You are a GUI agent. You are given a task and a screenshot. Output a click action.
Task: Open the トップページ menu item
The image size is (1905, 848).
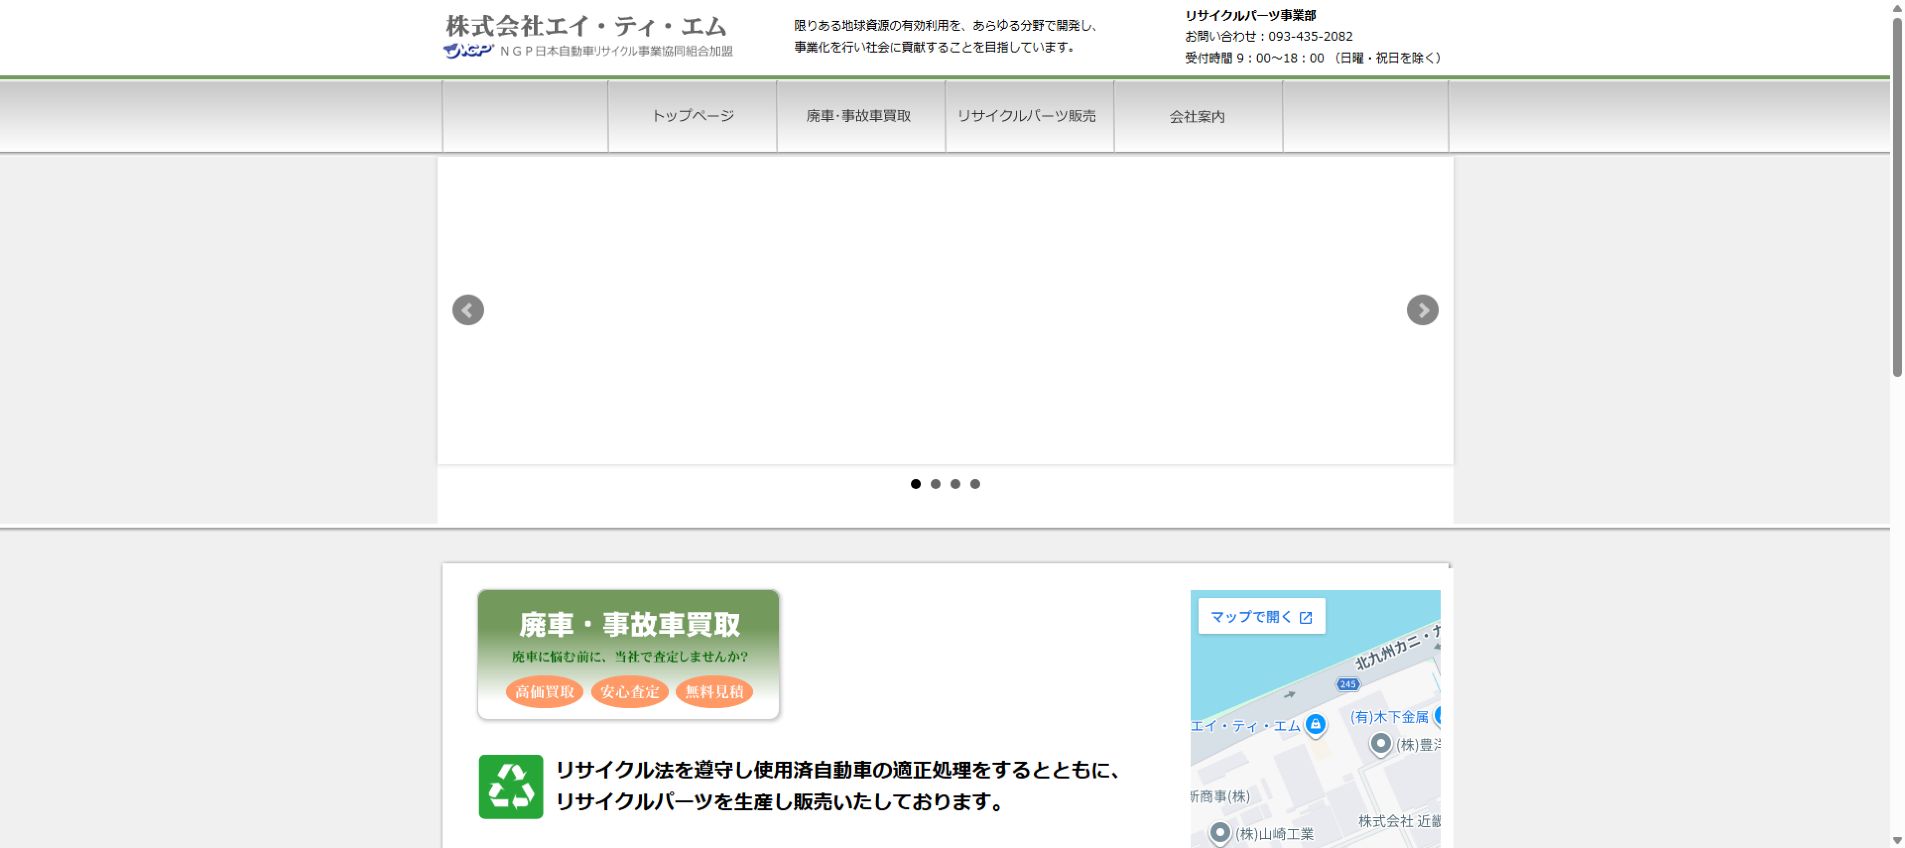click(x=693, y=116)
